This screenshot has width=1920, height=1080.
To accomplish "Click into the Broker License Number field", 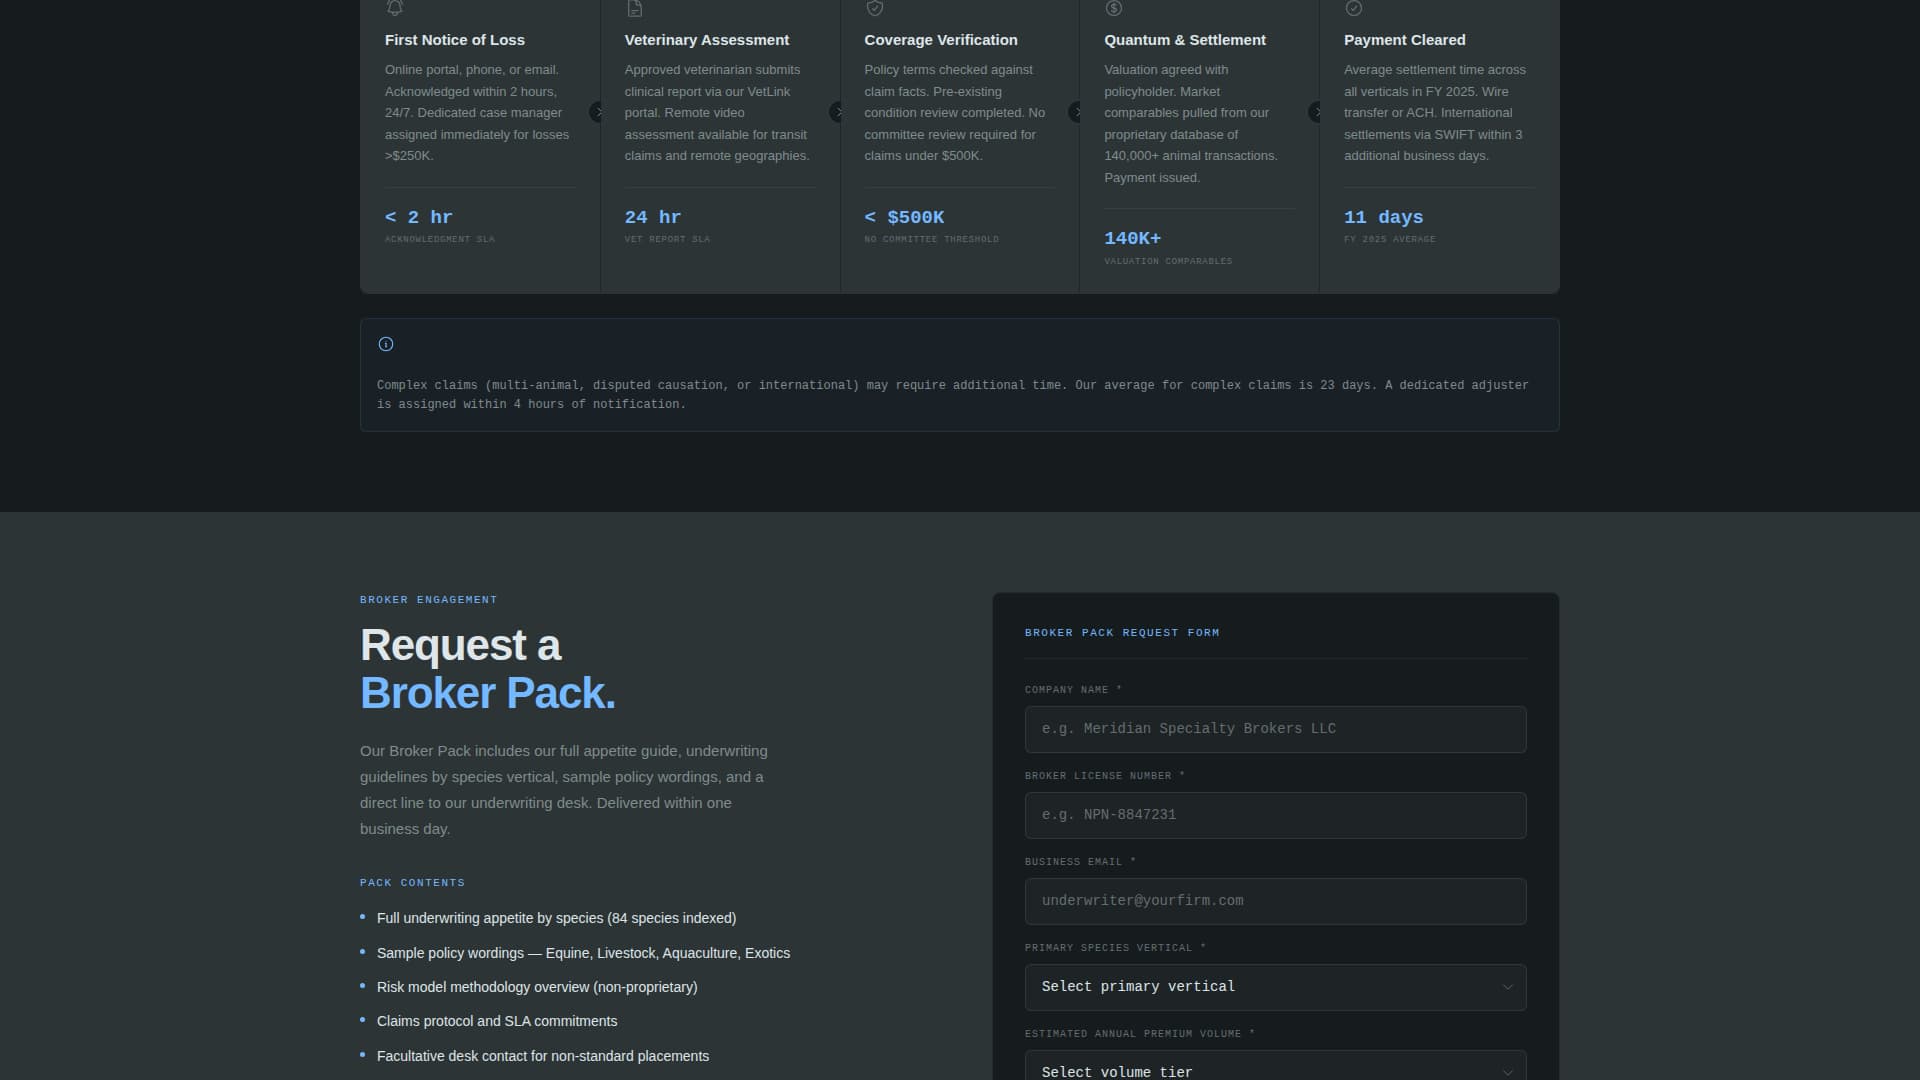I will [1275, 815].
